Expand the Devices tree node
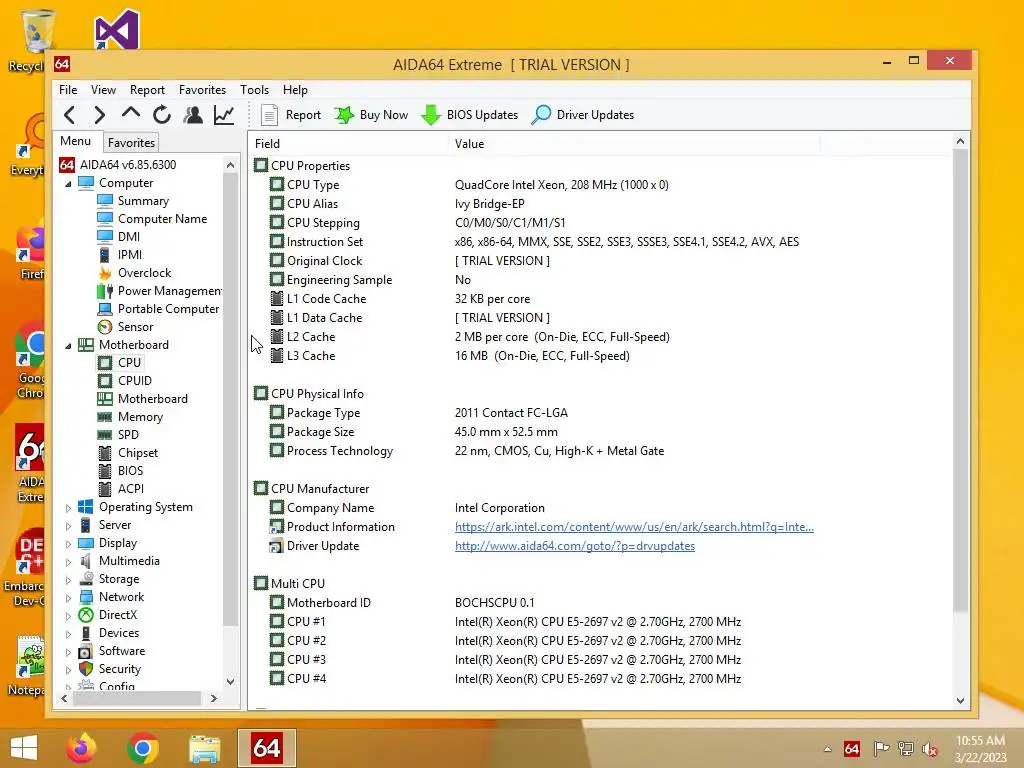 click(69, 633)
